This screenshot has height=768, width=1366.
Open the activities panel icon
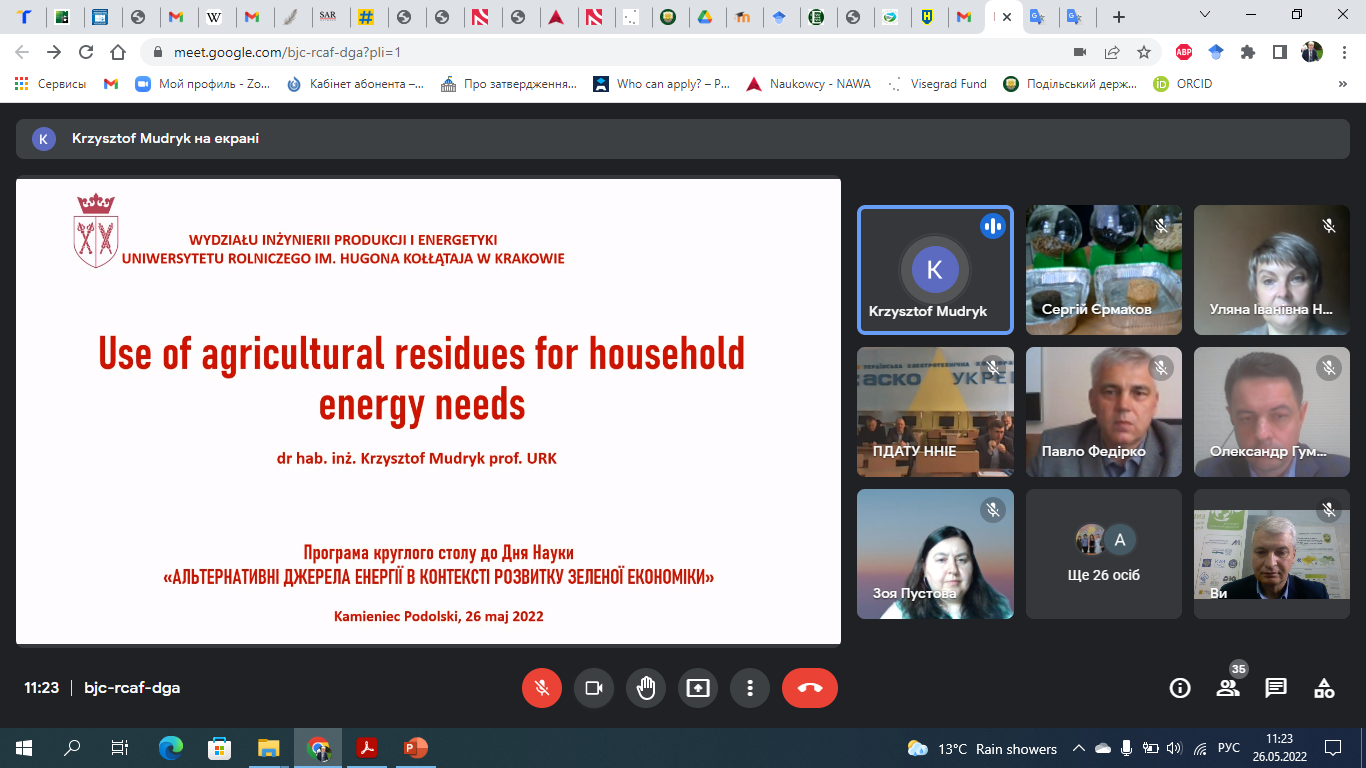(x=1324, y=688)
